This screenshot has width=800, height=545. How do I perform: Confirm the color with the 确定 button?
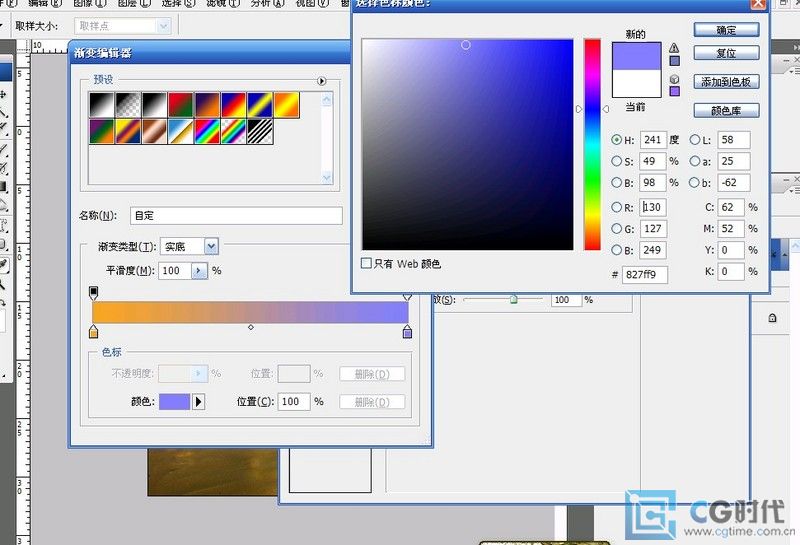(x=726, y=30)
